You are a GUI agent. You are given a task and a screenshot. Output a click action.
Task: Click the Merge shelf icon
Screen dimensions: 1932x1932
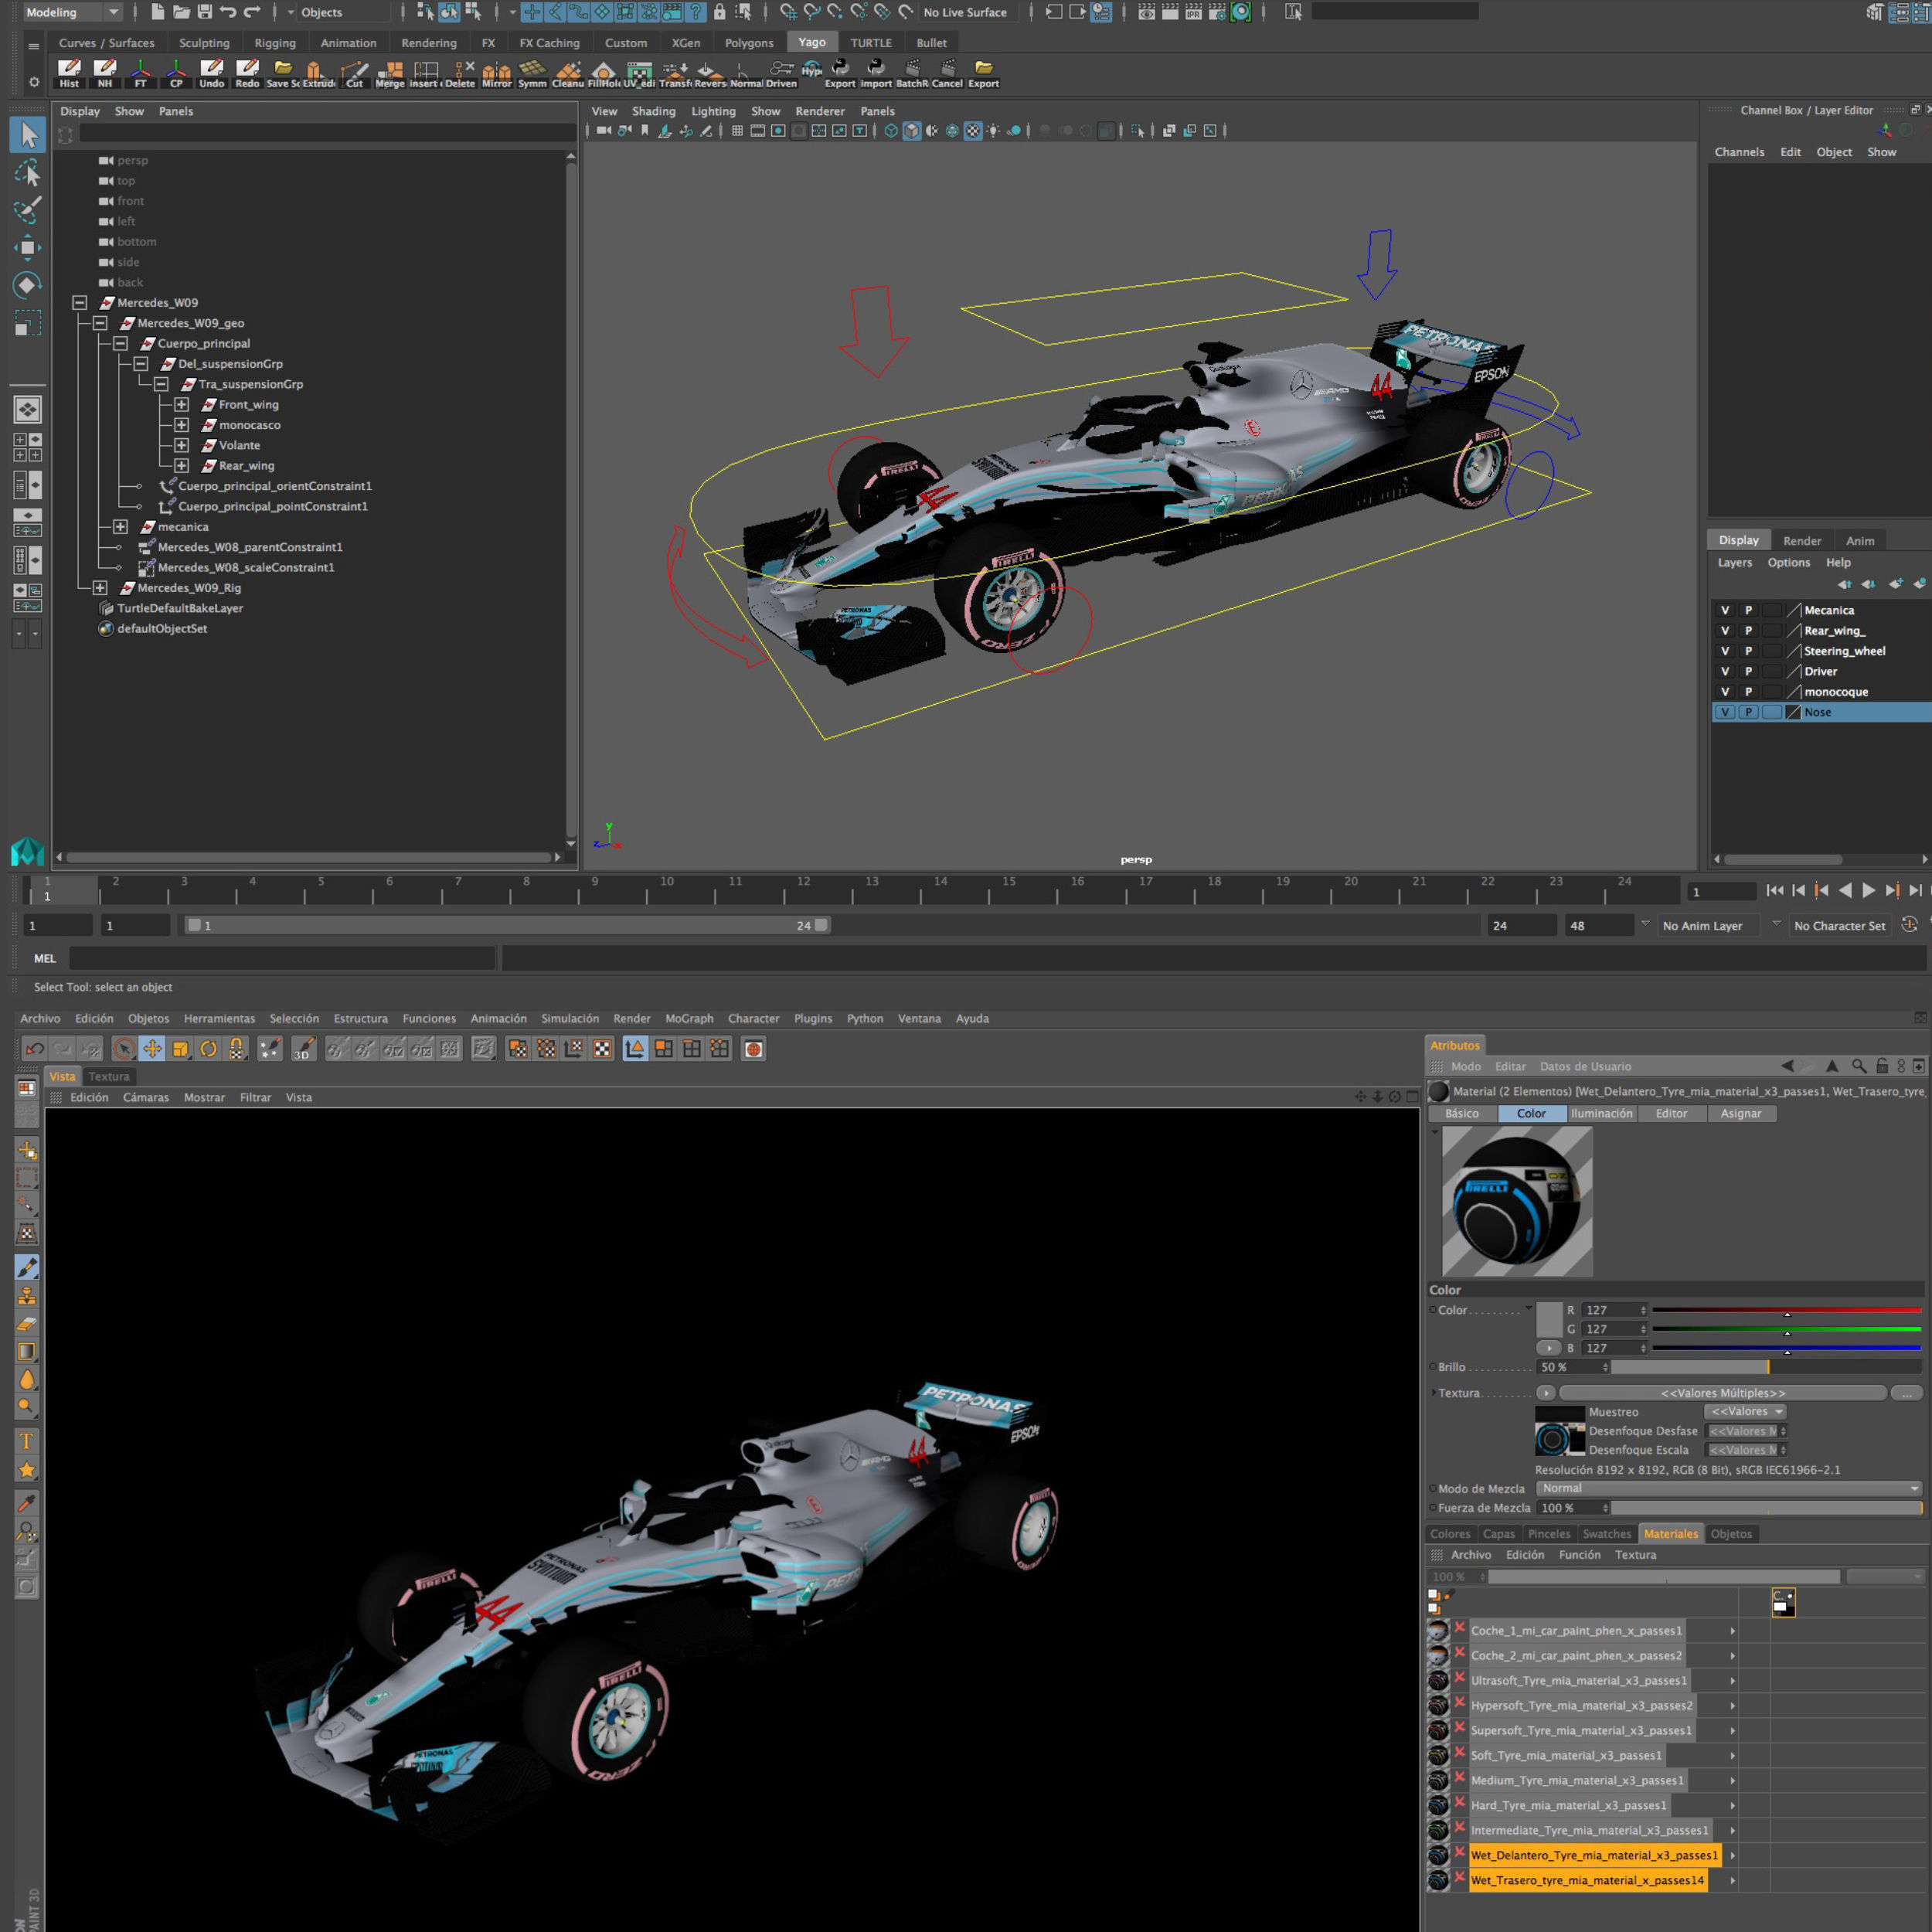click(390, 72)
